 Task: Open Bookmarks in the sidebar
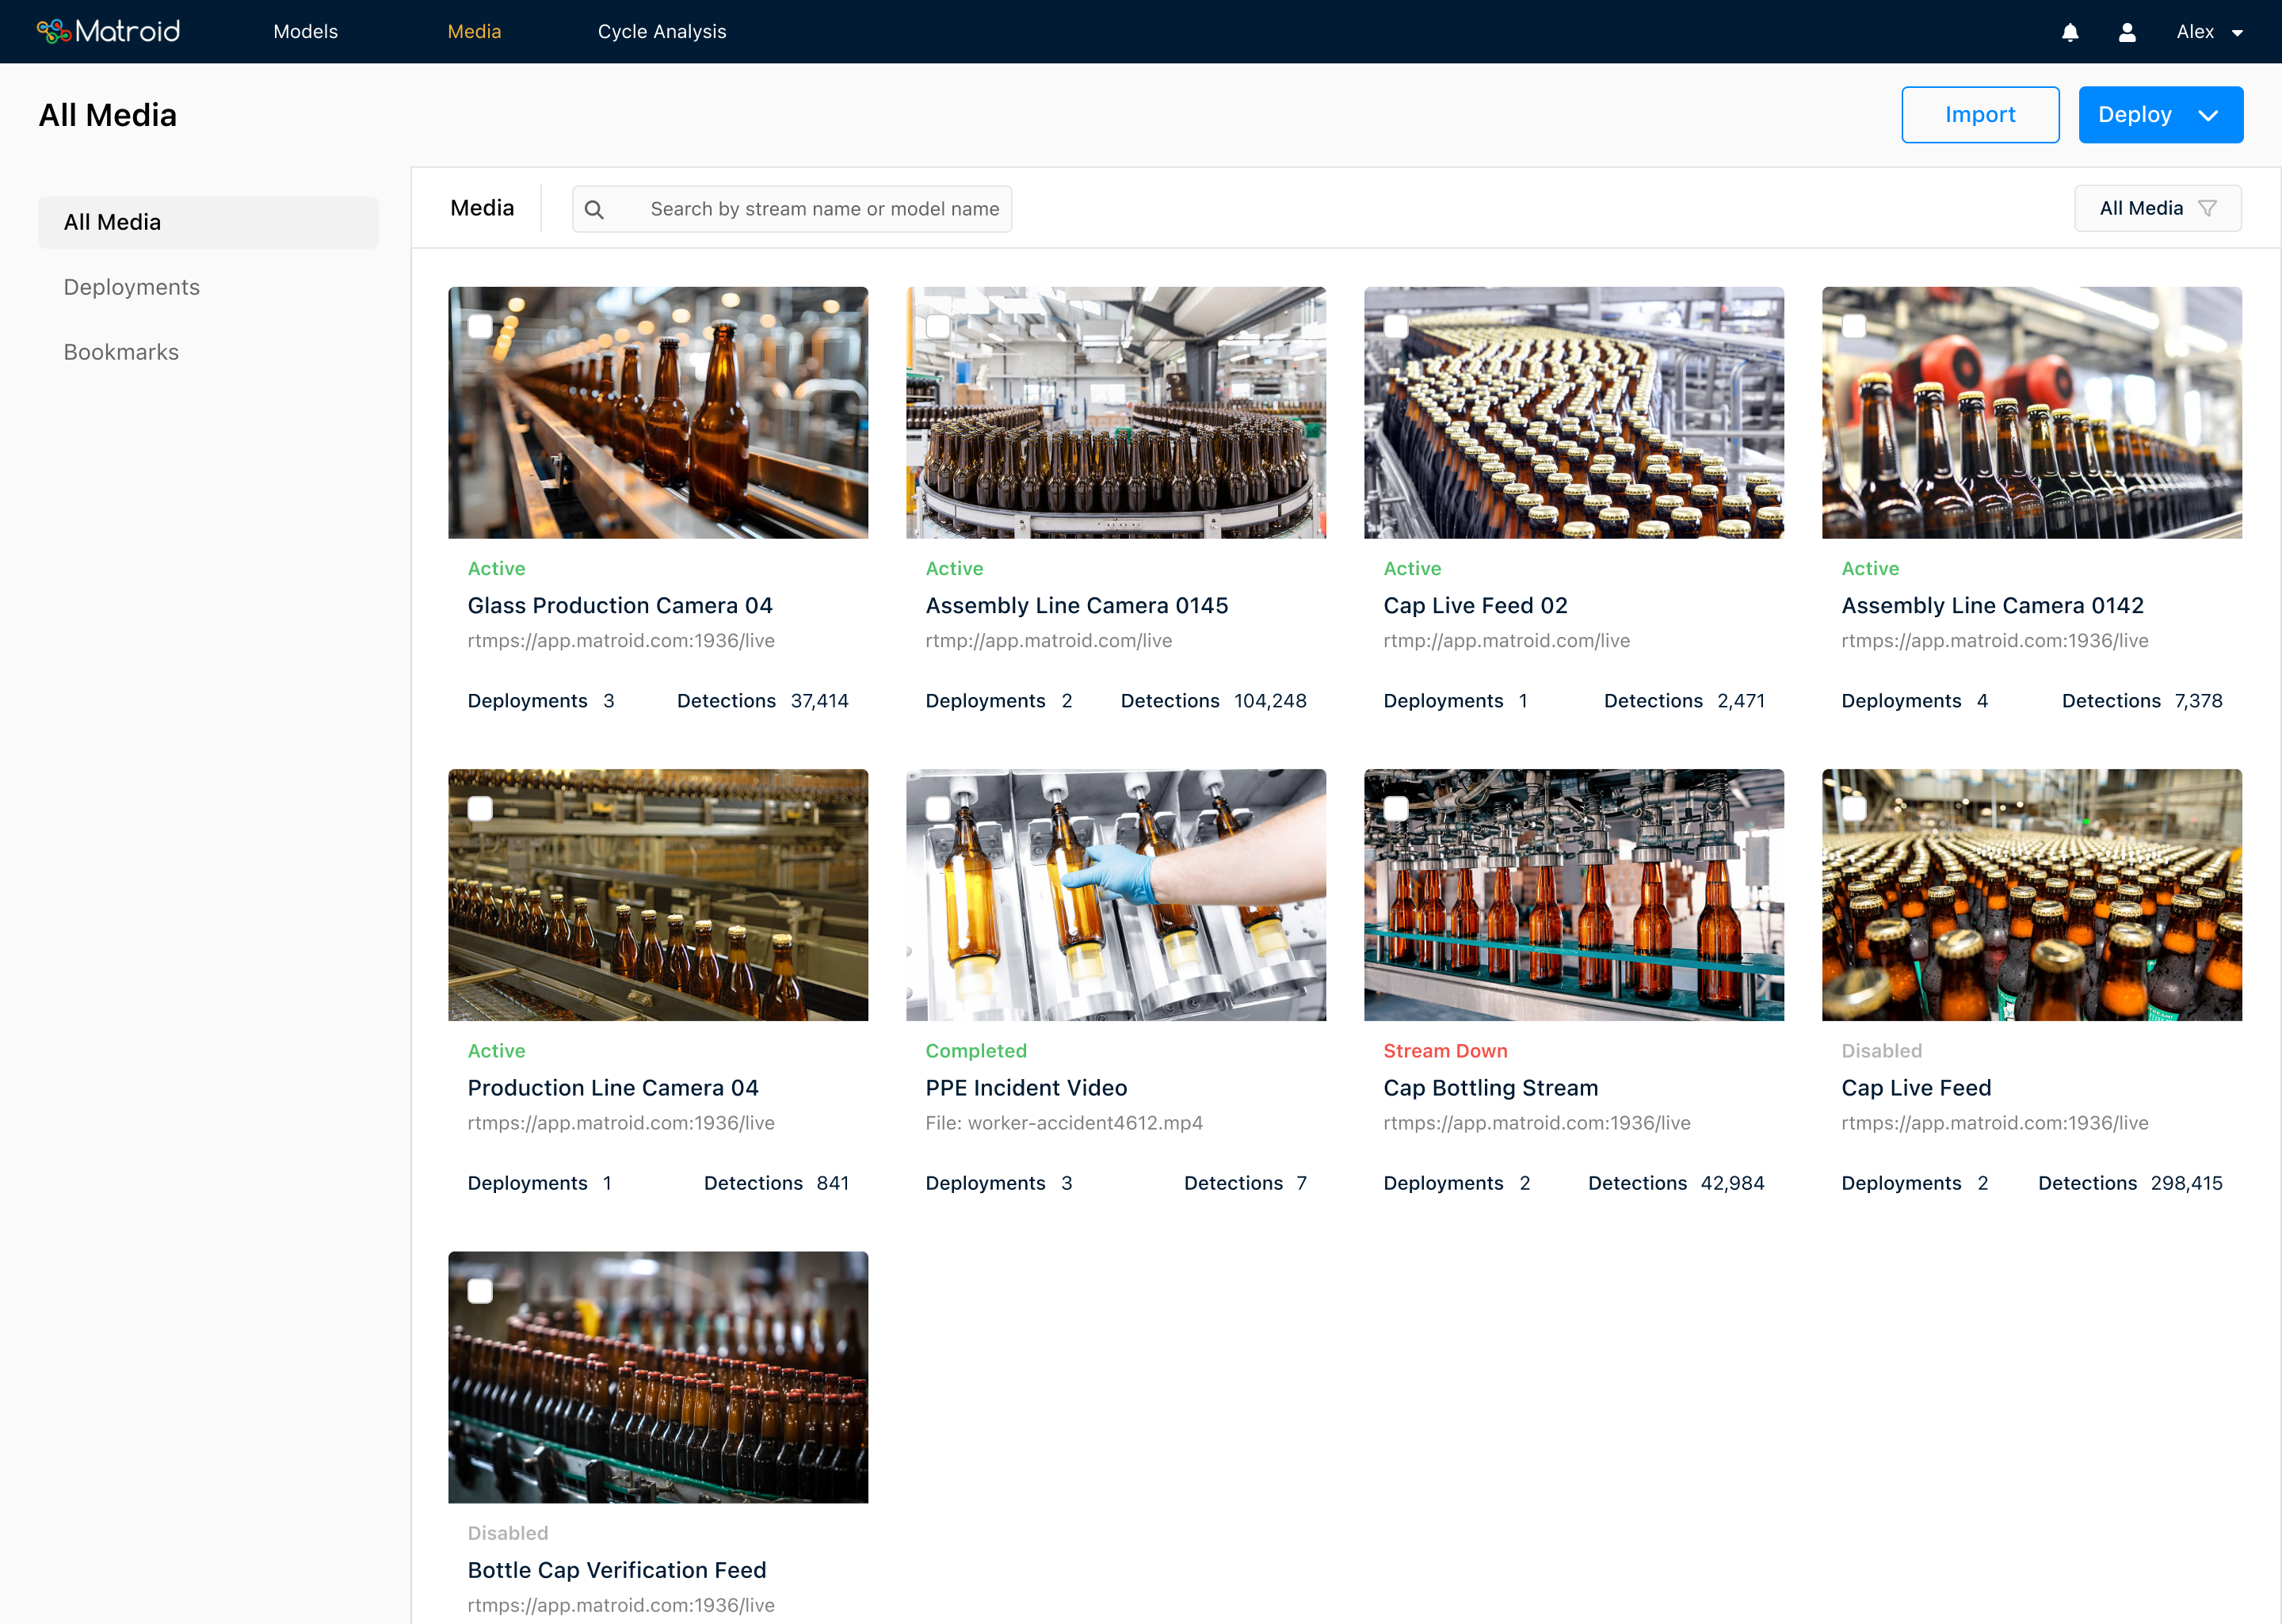click(x=121, y=351)
